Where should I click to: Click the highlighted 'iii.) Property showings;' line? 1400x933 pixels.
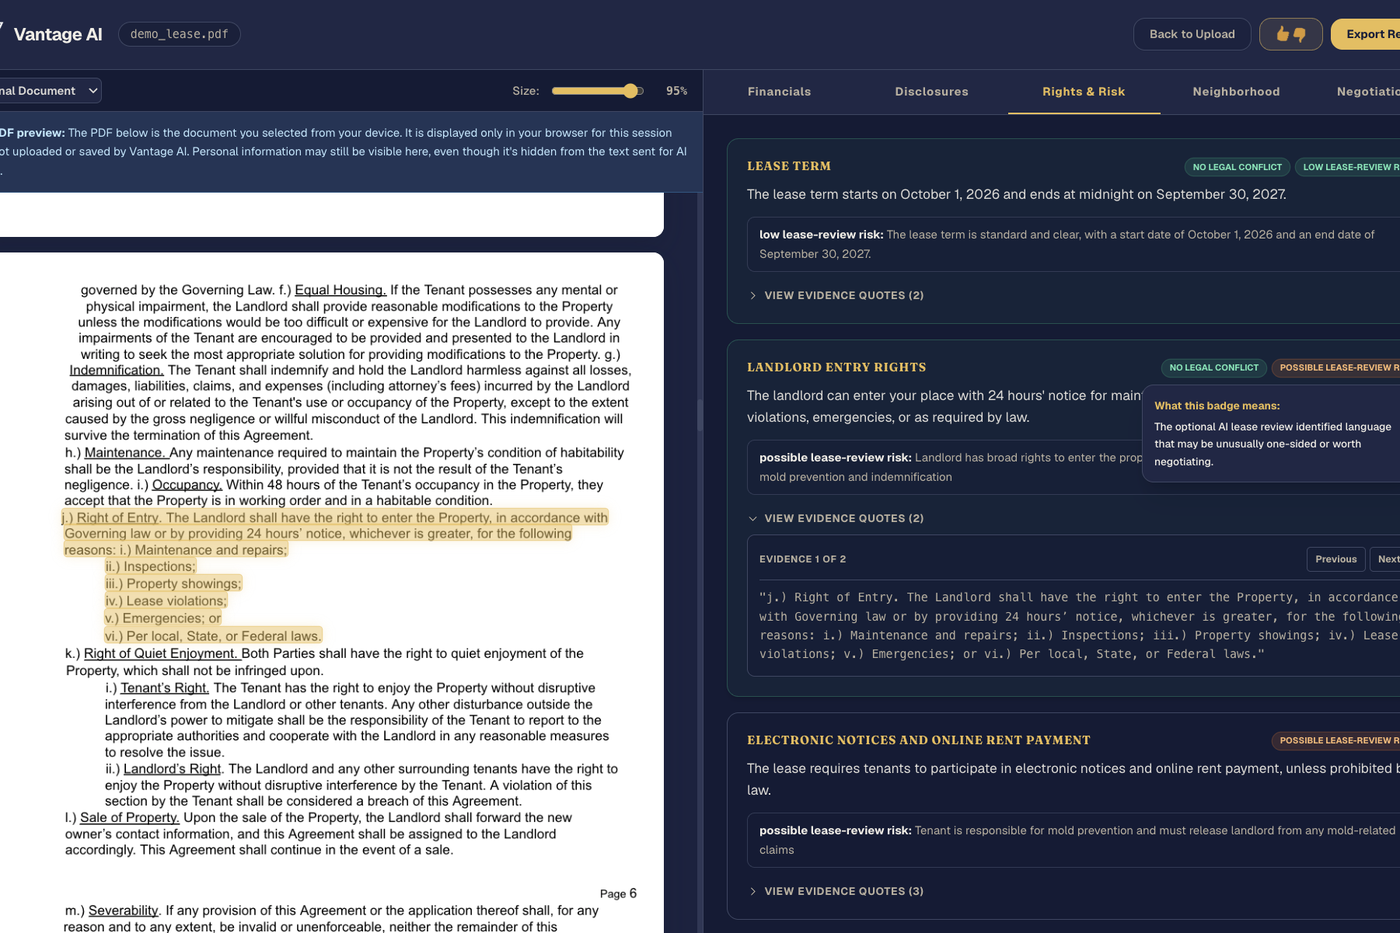point(173,584)
